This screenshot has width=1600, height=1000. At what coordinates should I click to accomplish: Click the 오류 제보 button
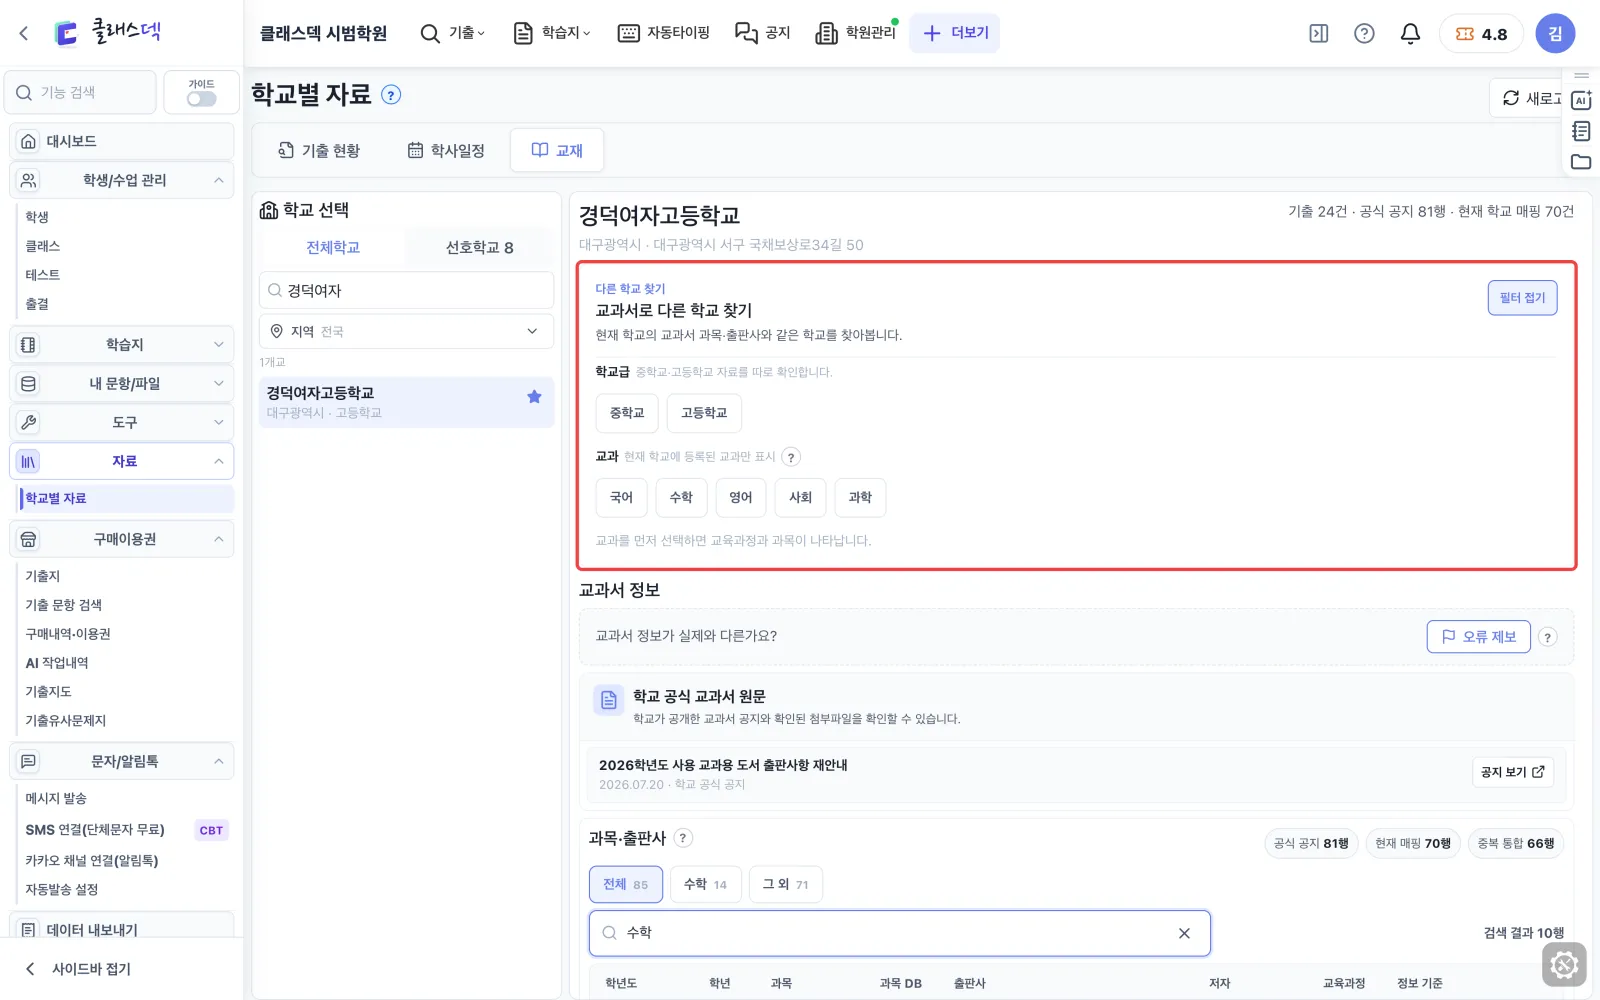click(x=1478, y=636)
